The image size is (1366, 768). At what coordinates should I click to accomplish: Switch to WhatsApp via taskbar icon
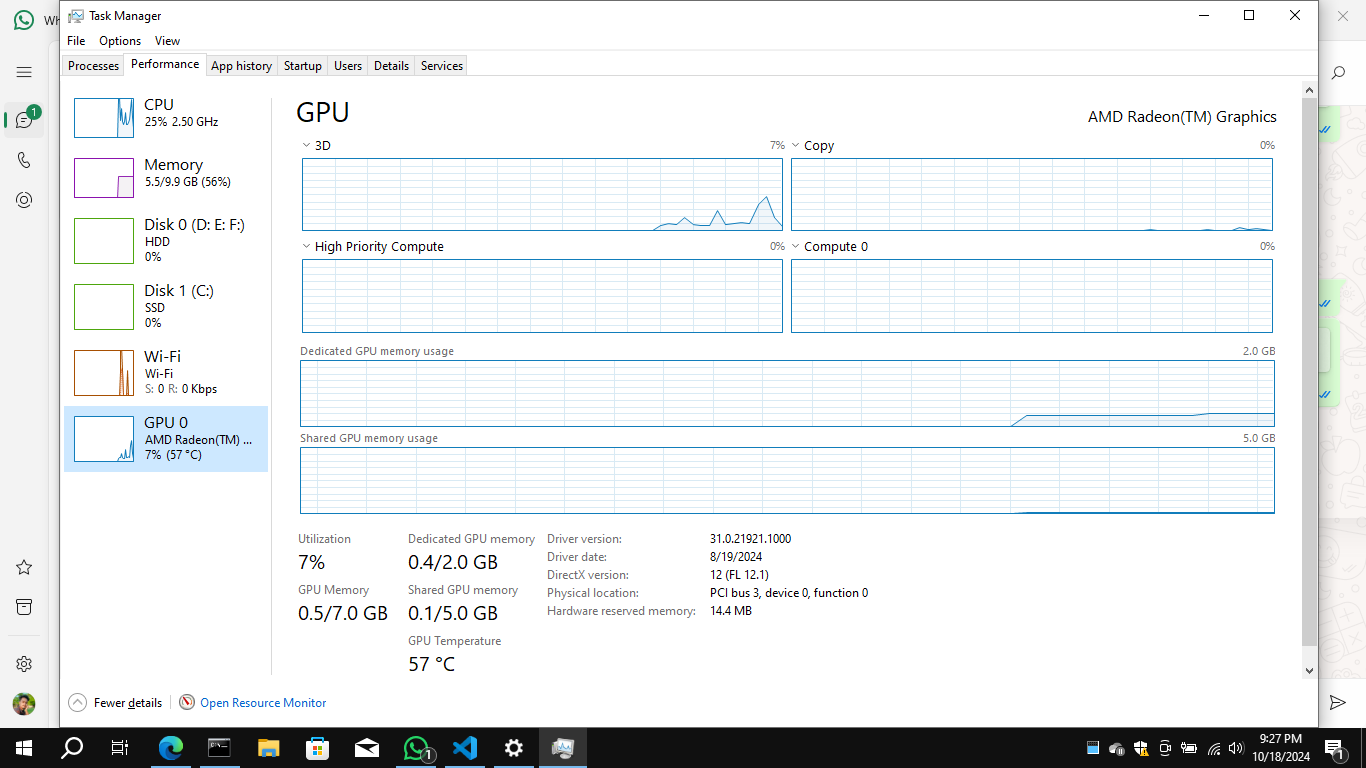point(416,748)
